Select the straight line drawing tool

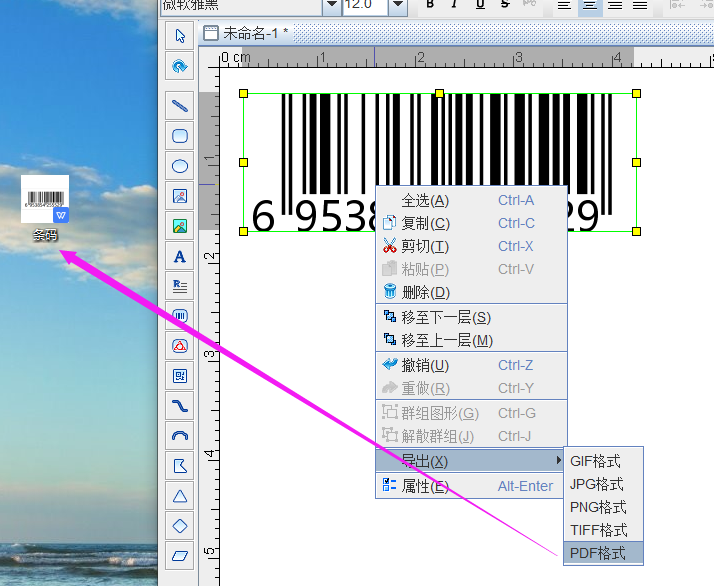tap(180, 104)
